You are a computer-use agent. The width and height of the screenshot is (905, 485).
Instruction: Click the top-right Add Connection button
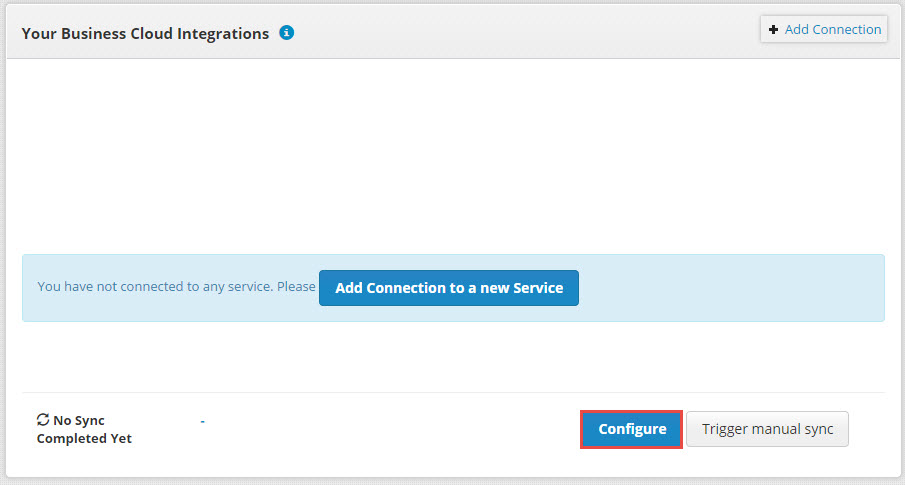coord(824,29)
